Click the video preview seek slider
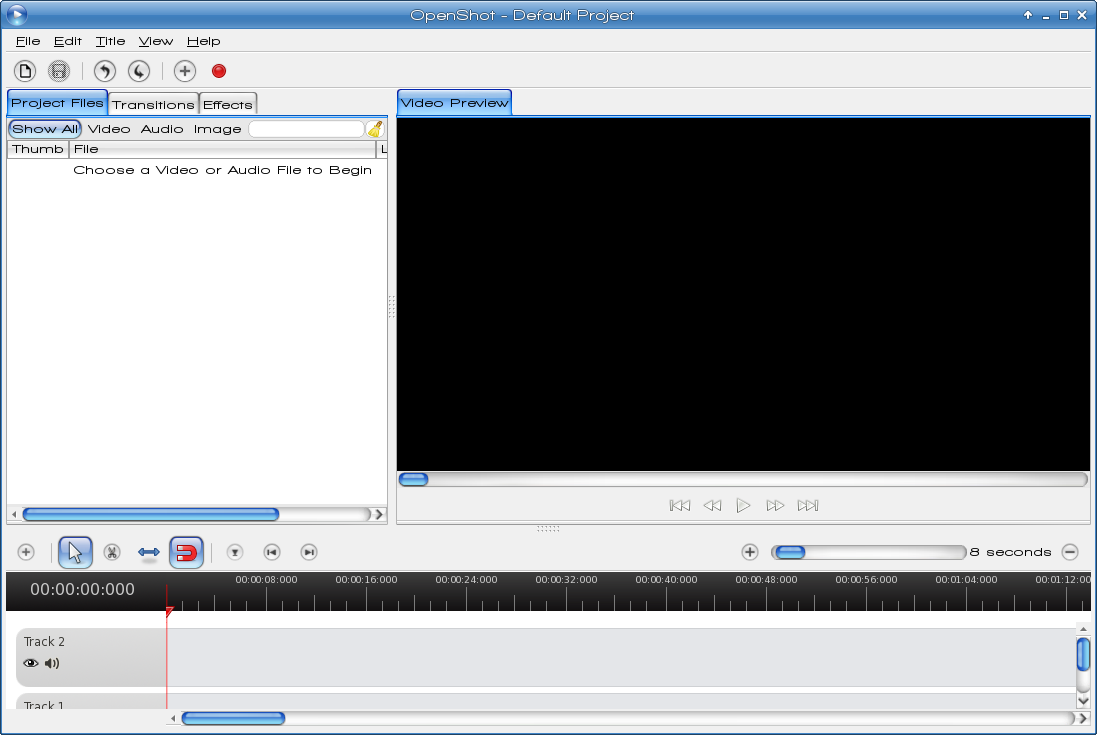Viewport: 1097px width, 735px height. click(x=743, y=479)
